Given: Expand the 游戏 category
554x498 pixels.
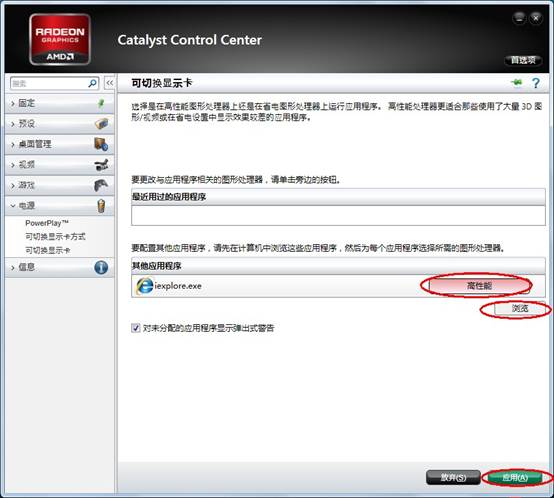Looking at the screenshot, I should click(59, 185).
